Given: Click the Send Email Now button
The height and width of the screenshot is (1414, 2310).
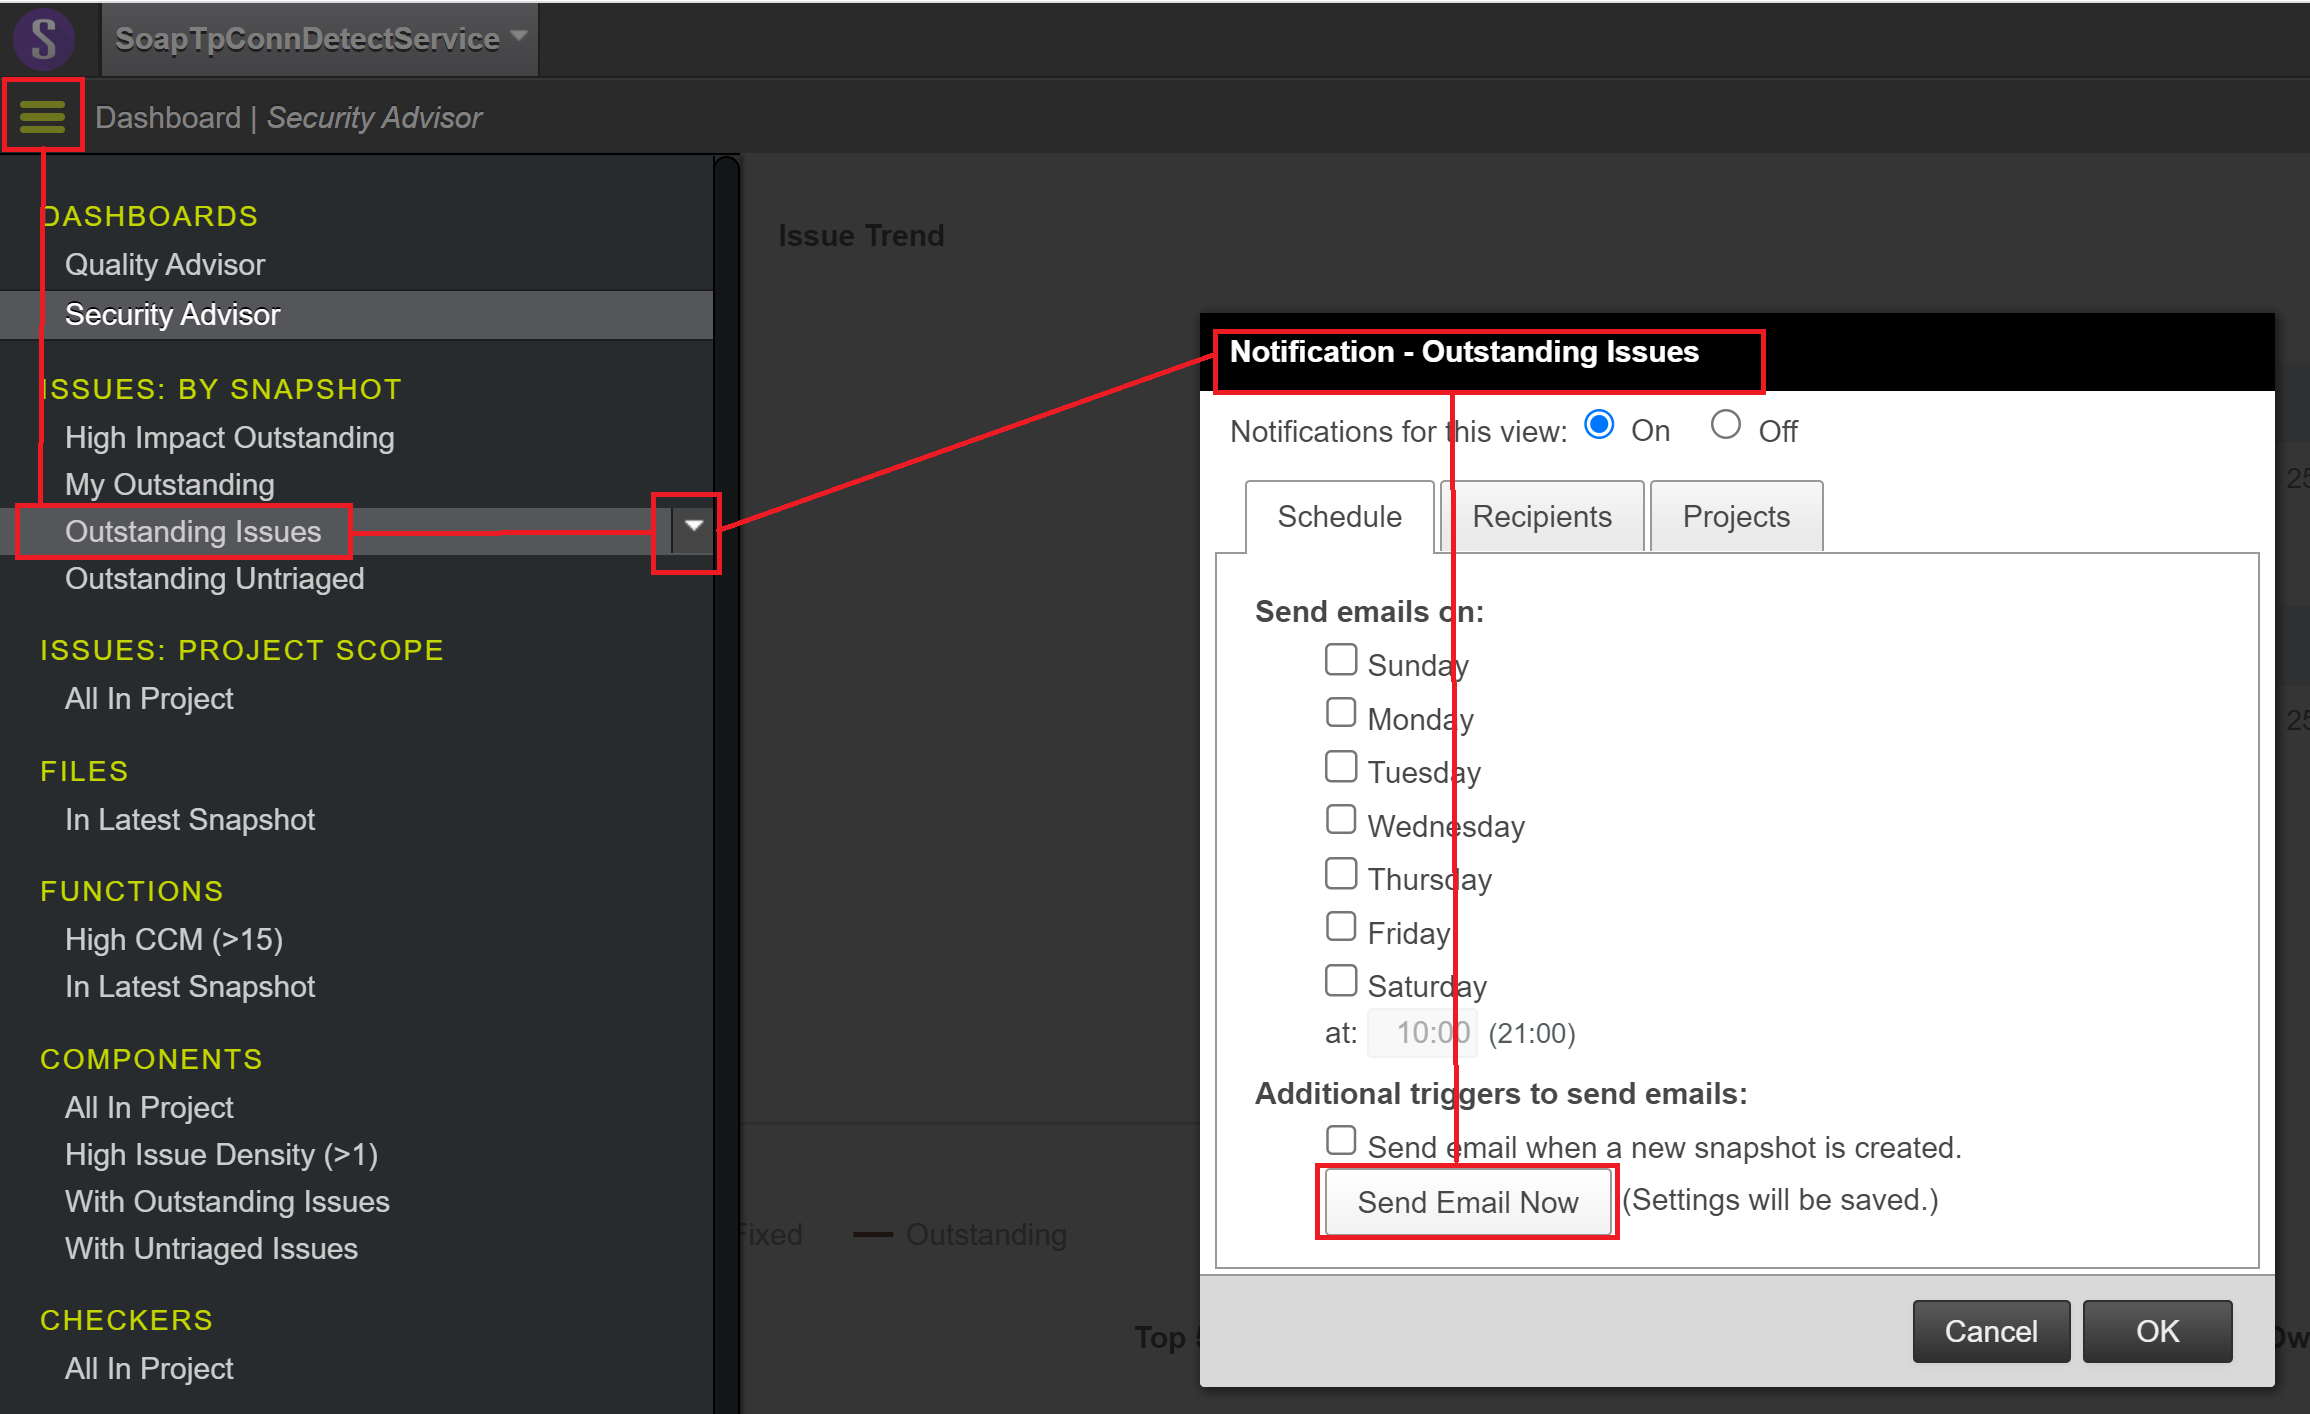Looking at the screenshot, I should (1467, 1202).
